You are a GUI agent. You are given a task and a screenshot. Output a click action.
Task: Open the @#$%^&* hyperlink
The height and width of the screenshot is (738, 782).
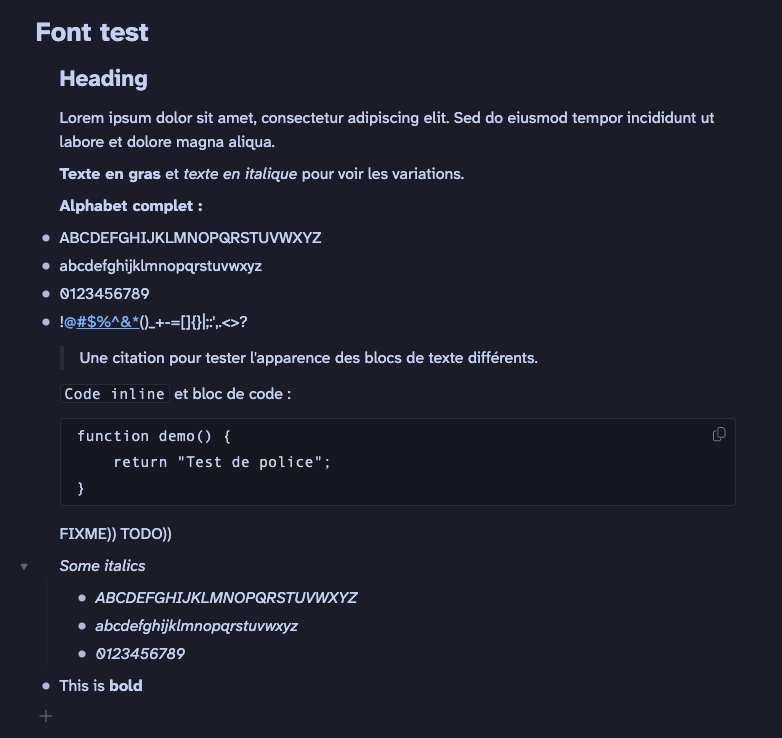point(102,322)
